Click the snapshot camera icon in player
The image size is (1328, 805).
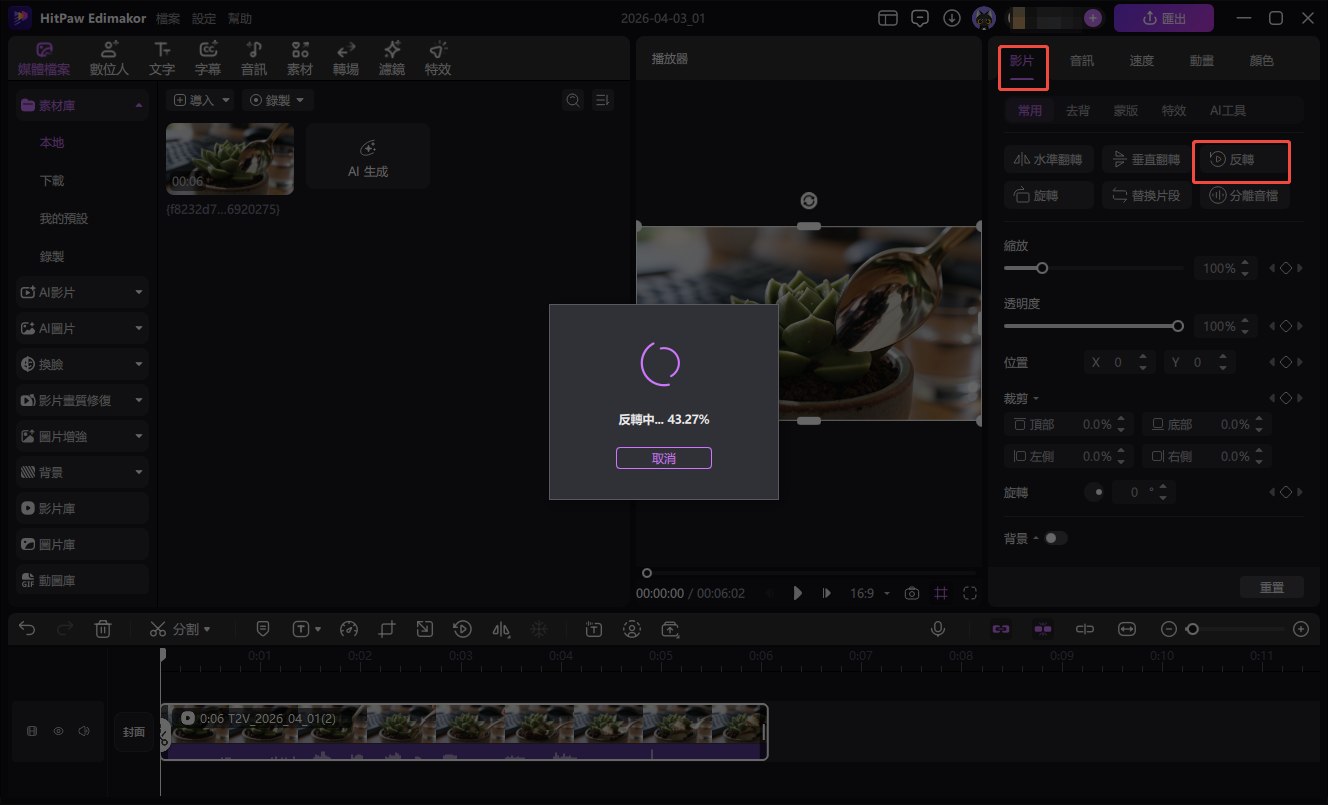(x=911, y=593)
